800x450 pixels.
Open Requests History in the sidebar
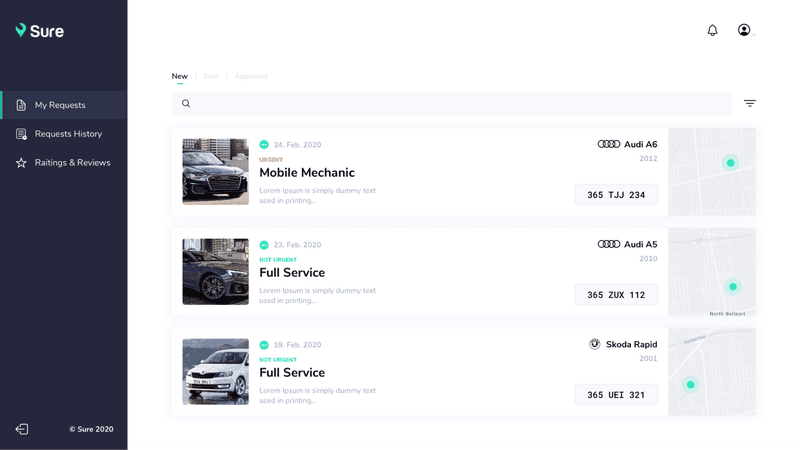coord(68,134)
